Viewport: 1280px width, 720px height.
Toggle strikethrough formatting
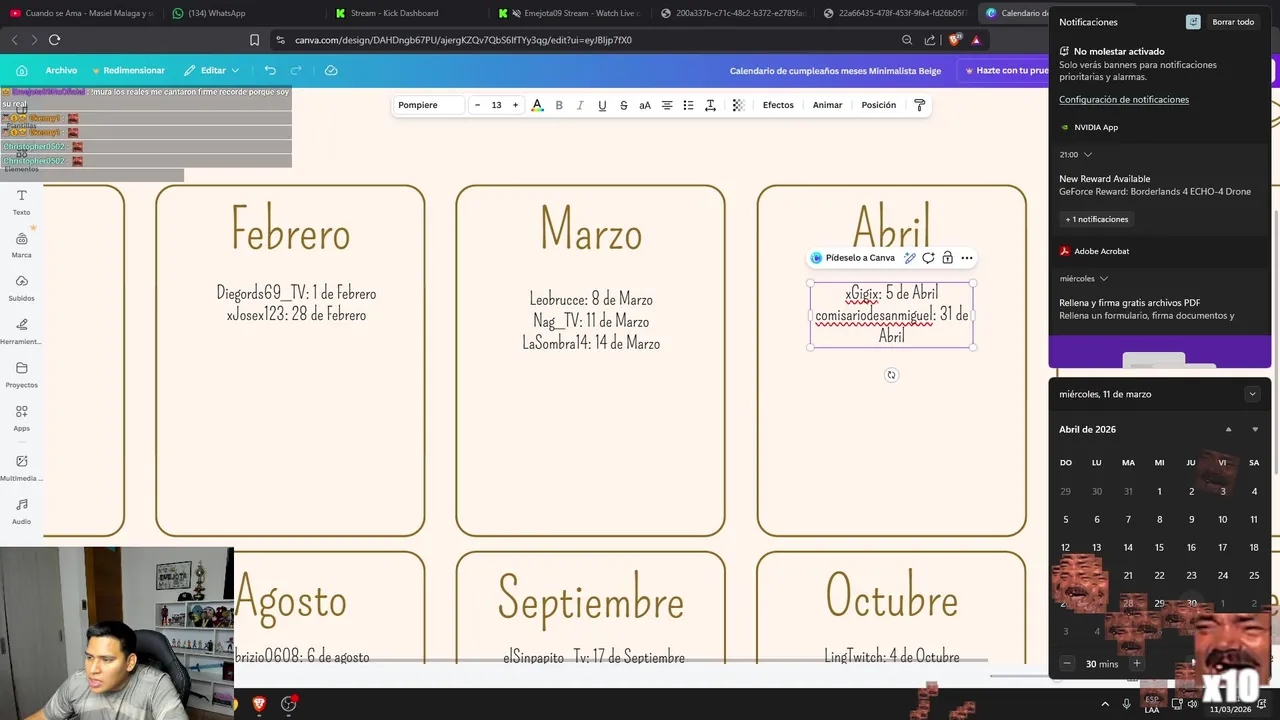[624, 105]
